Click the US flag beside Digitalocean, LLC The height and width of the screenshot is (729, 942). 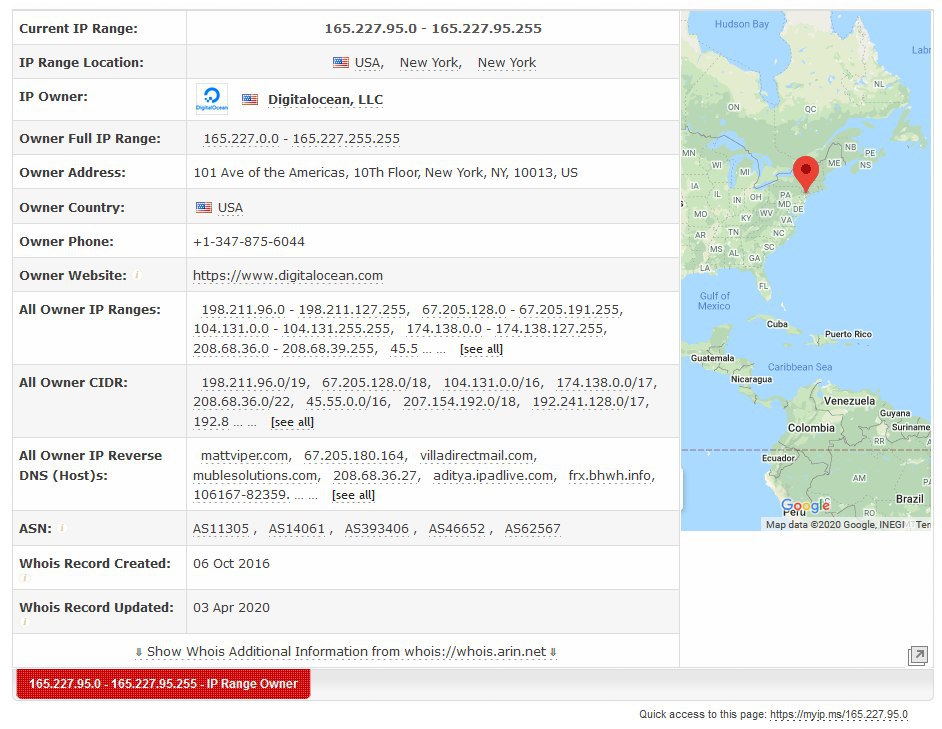[250, 100]
